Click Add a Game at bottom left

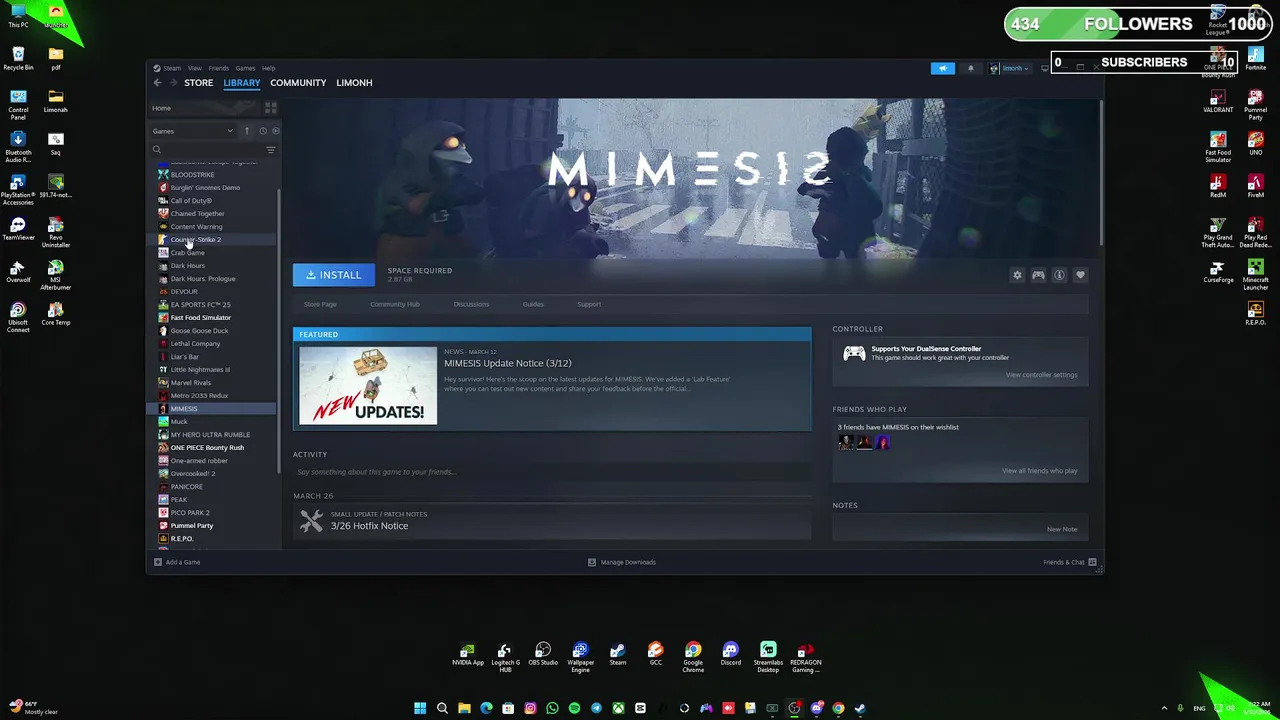point(177,562)
